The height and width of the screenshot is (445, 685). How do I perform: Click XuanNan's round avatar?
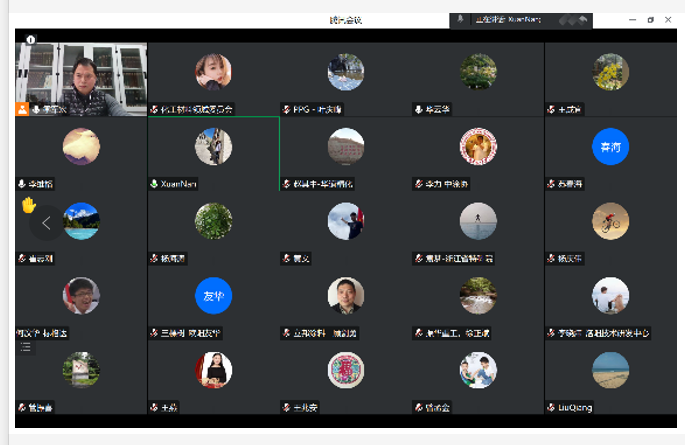(x=213, y=146)
